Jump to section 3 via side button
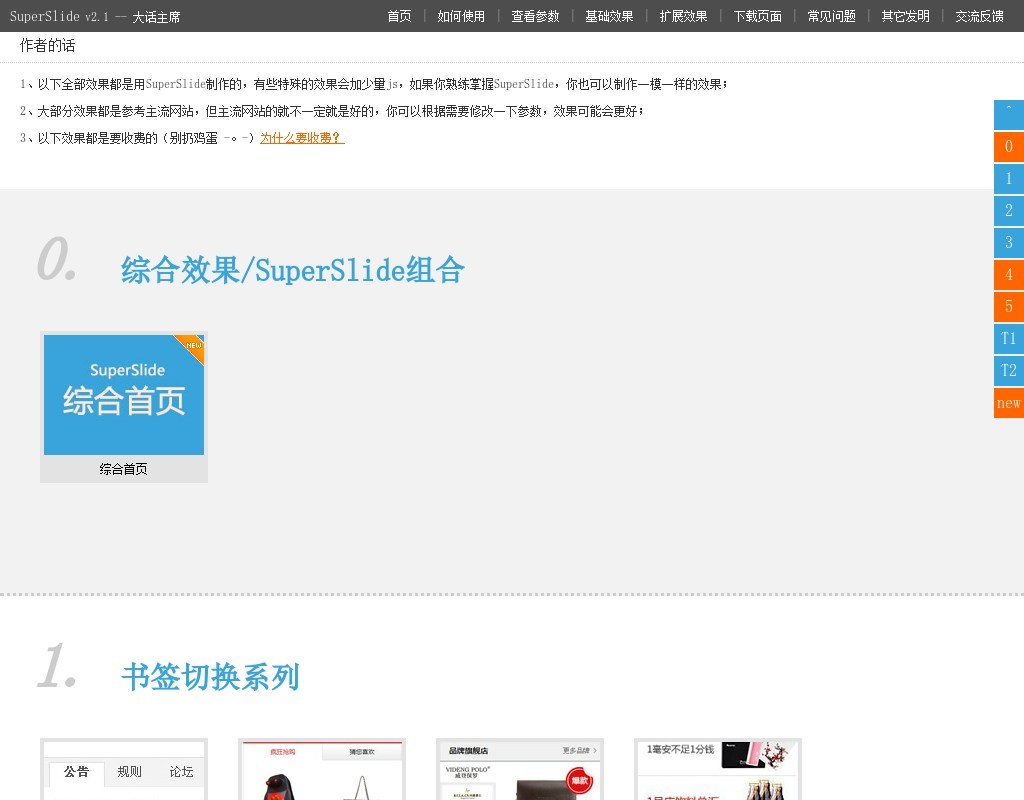 tap(1009, 243)
